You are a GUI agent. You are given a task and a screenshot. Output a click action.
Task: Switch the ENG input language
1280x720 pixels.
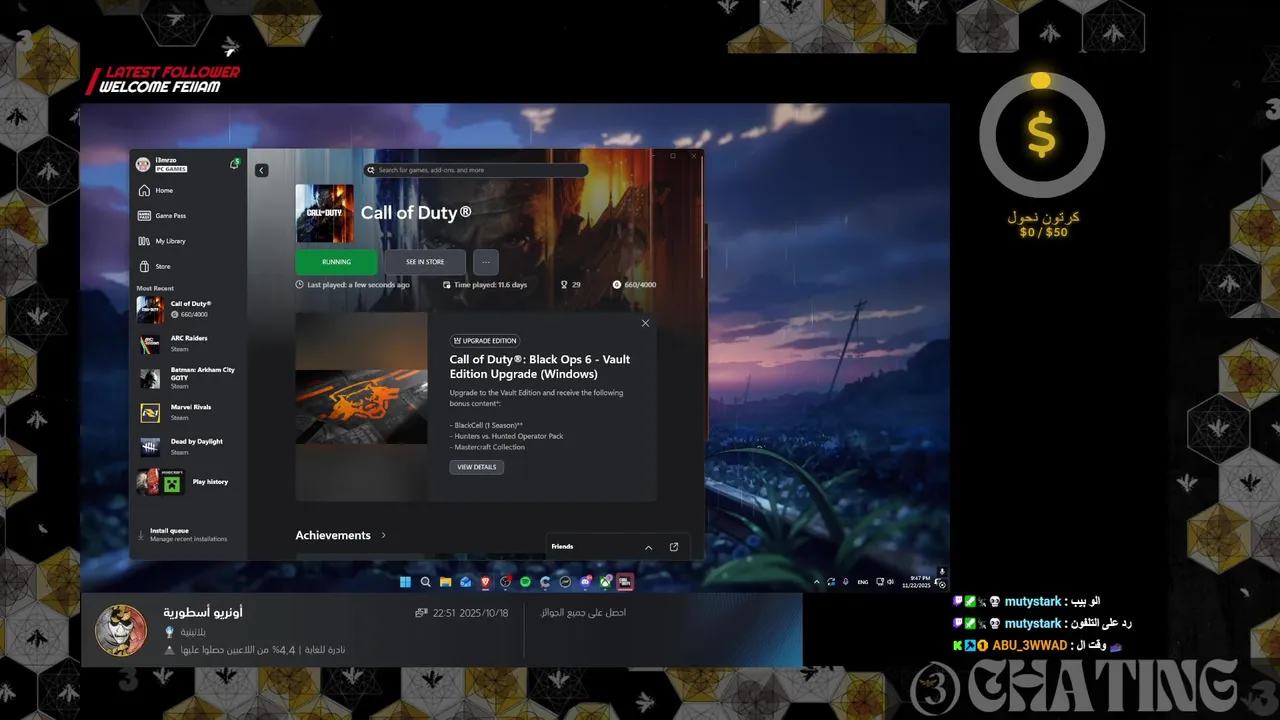[863, 581]
